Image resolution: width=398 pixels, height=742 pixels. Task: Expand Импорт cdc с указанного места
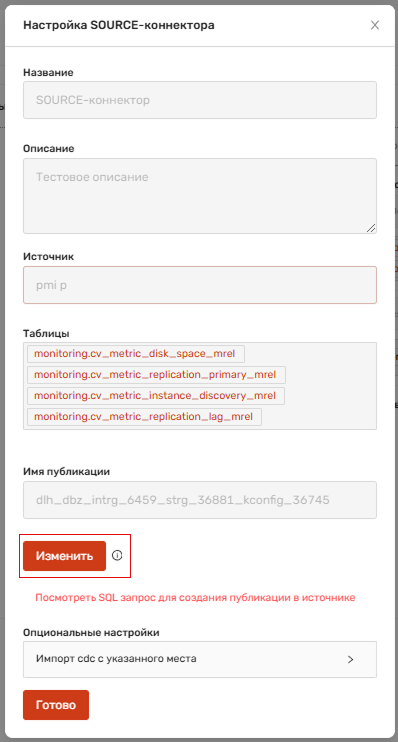click(x=200, y=659)
